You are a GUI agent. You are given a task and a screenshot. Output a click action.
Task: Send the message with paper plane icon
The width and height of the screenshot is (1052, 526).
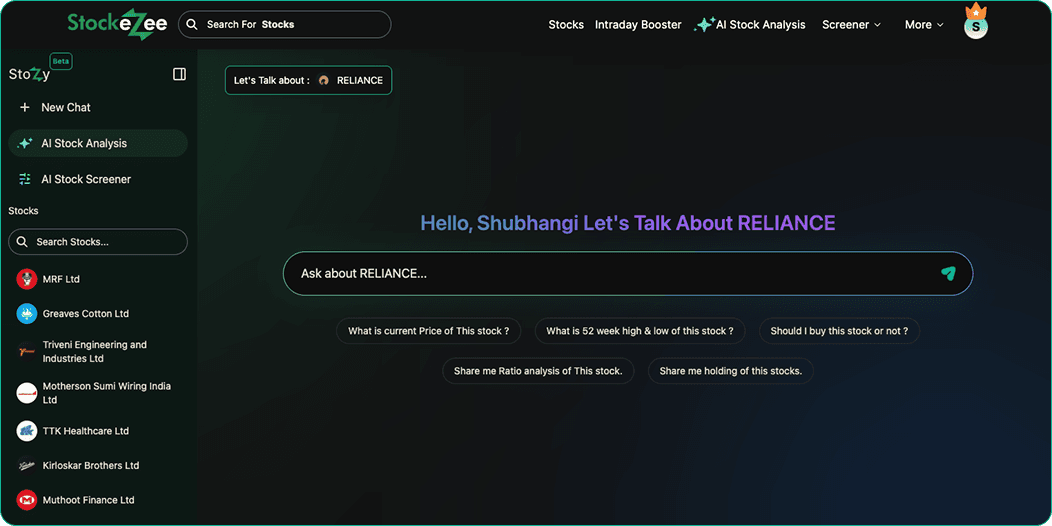tap(948, 273)
